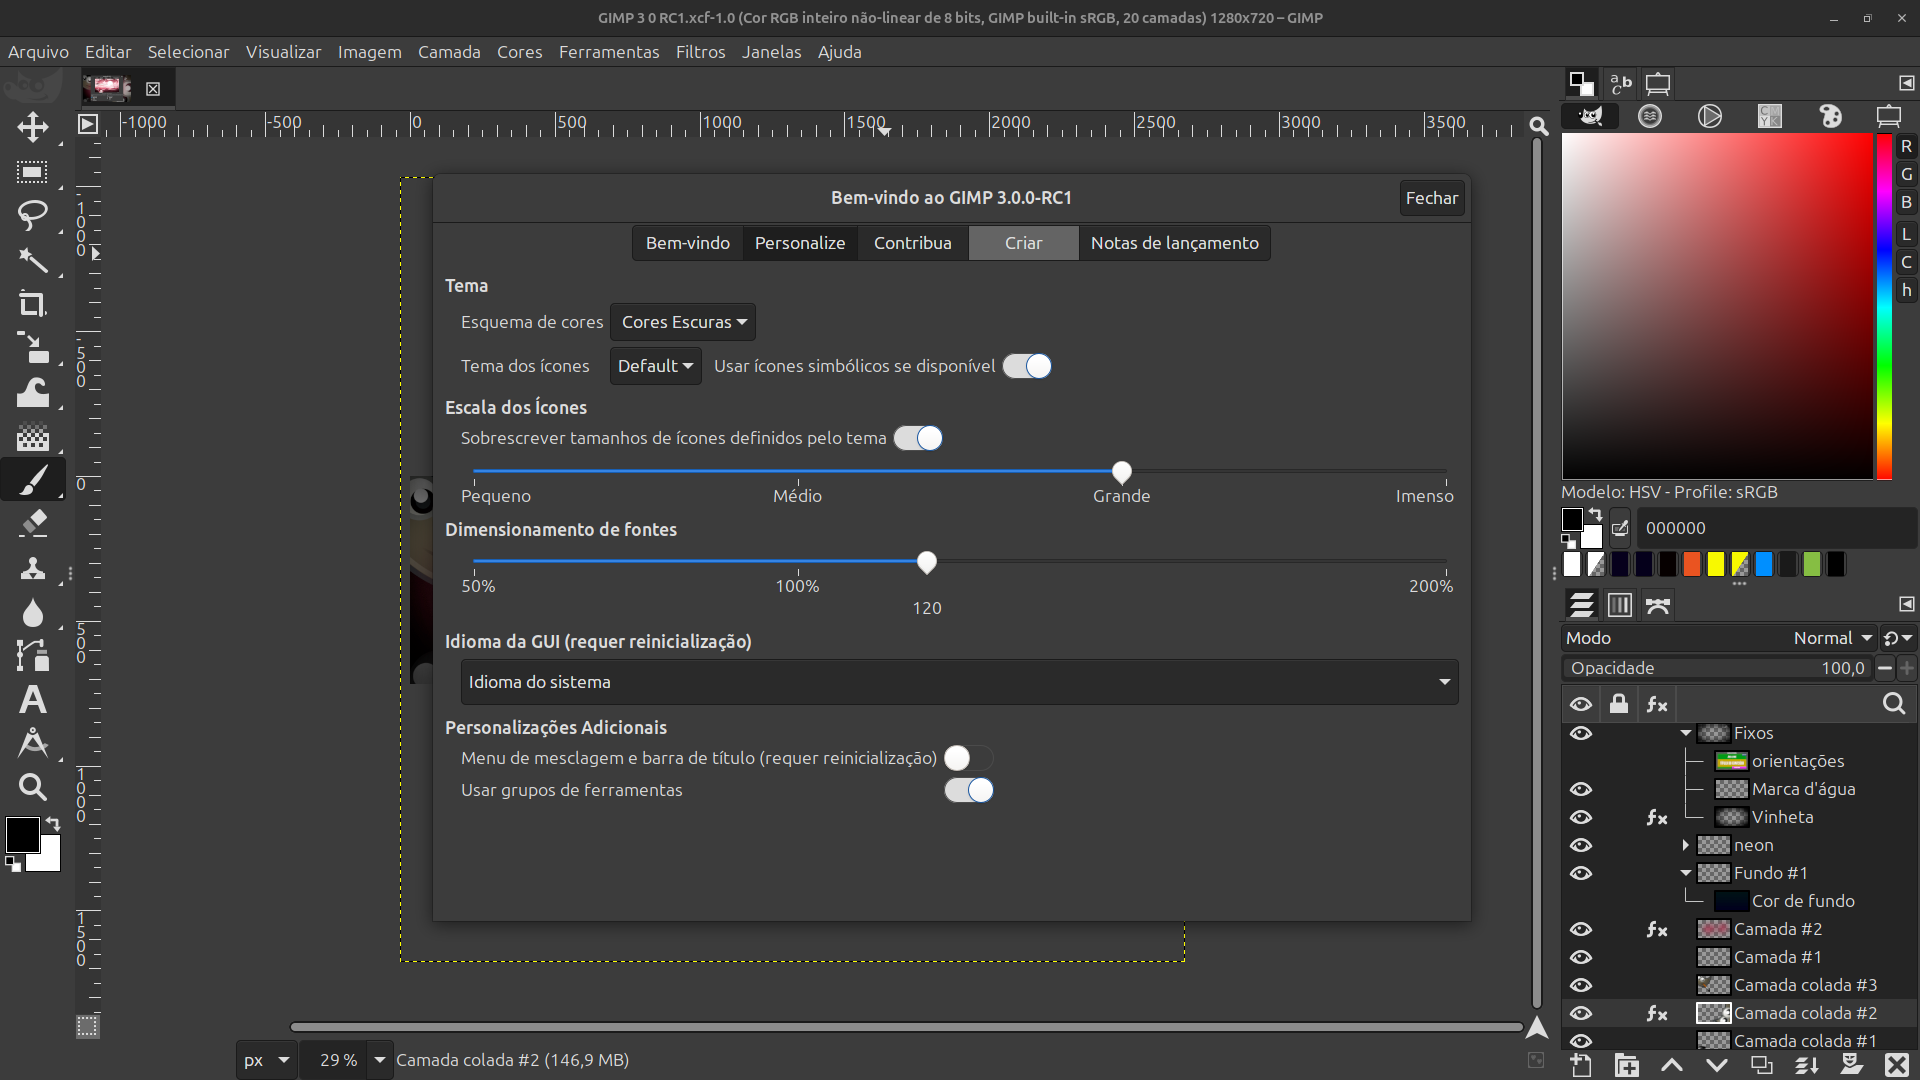
Task: Close the welcome dialog via Fechar
Action: (x=1431, y=198)
